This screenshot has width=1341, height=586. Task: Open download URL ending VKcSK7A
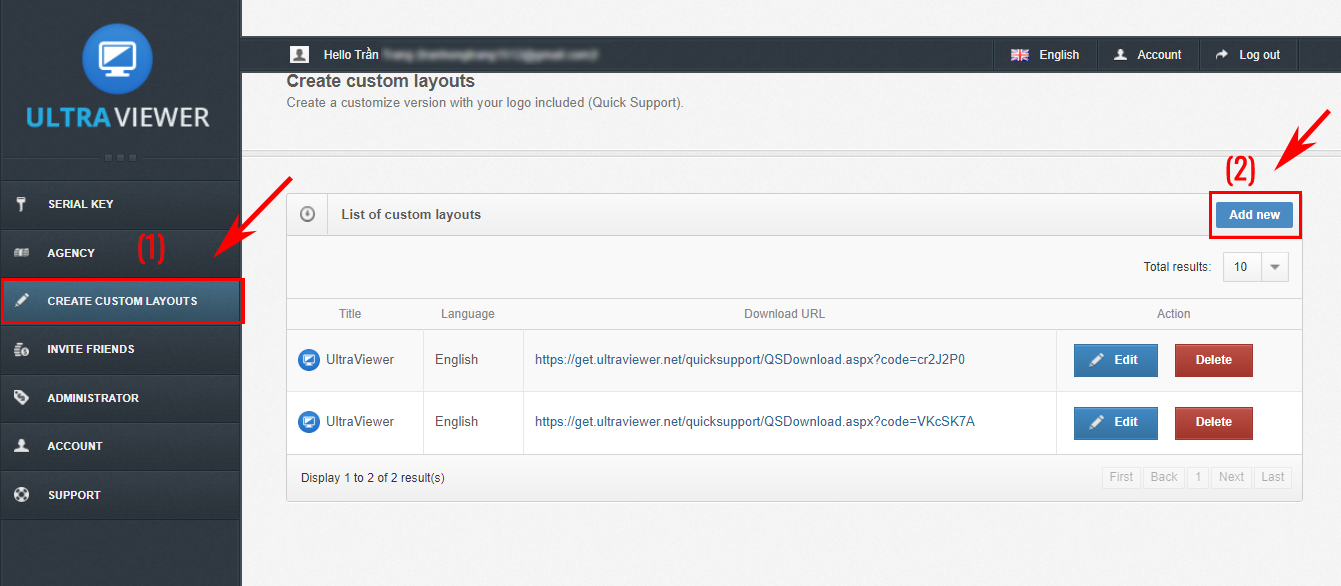click(x=755, y=422)
